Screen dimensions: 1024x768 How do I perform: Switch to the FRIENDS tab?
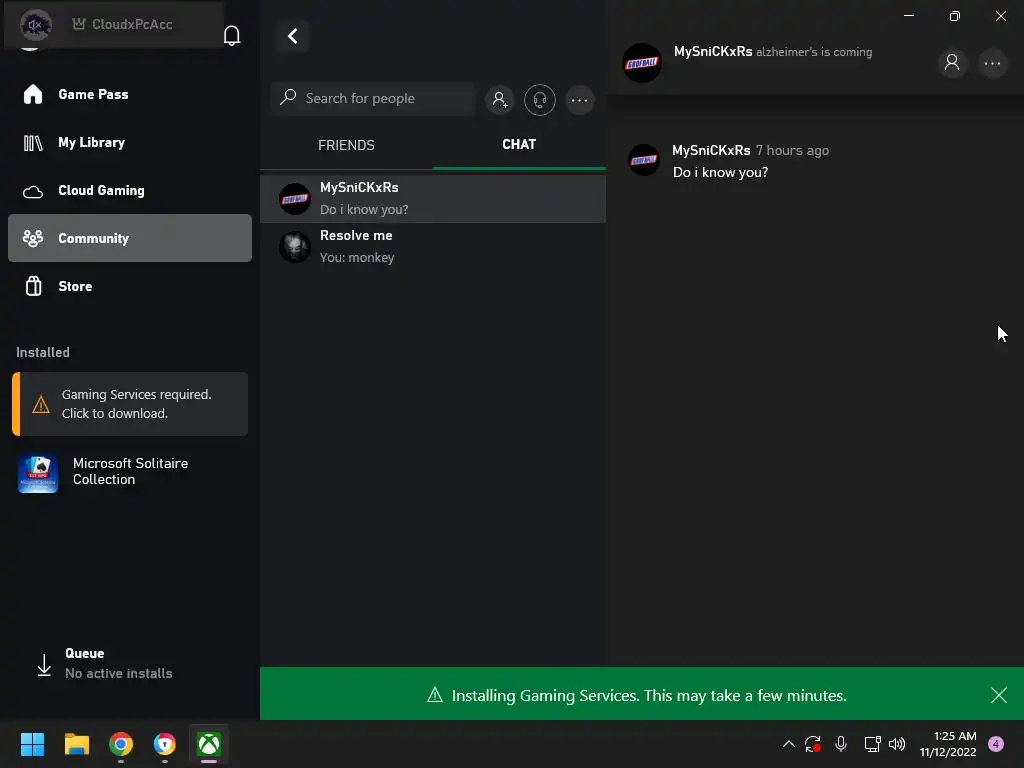tap(346, 145)
